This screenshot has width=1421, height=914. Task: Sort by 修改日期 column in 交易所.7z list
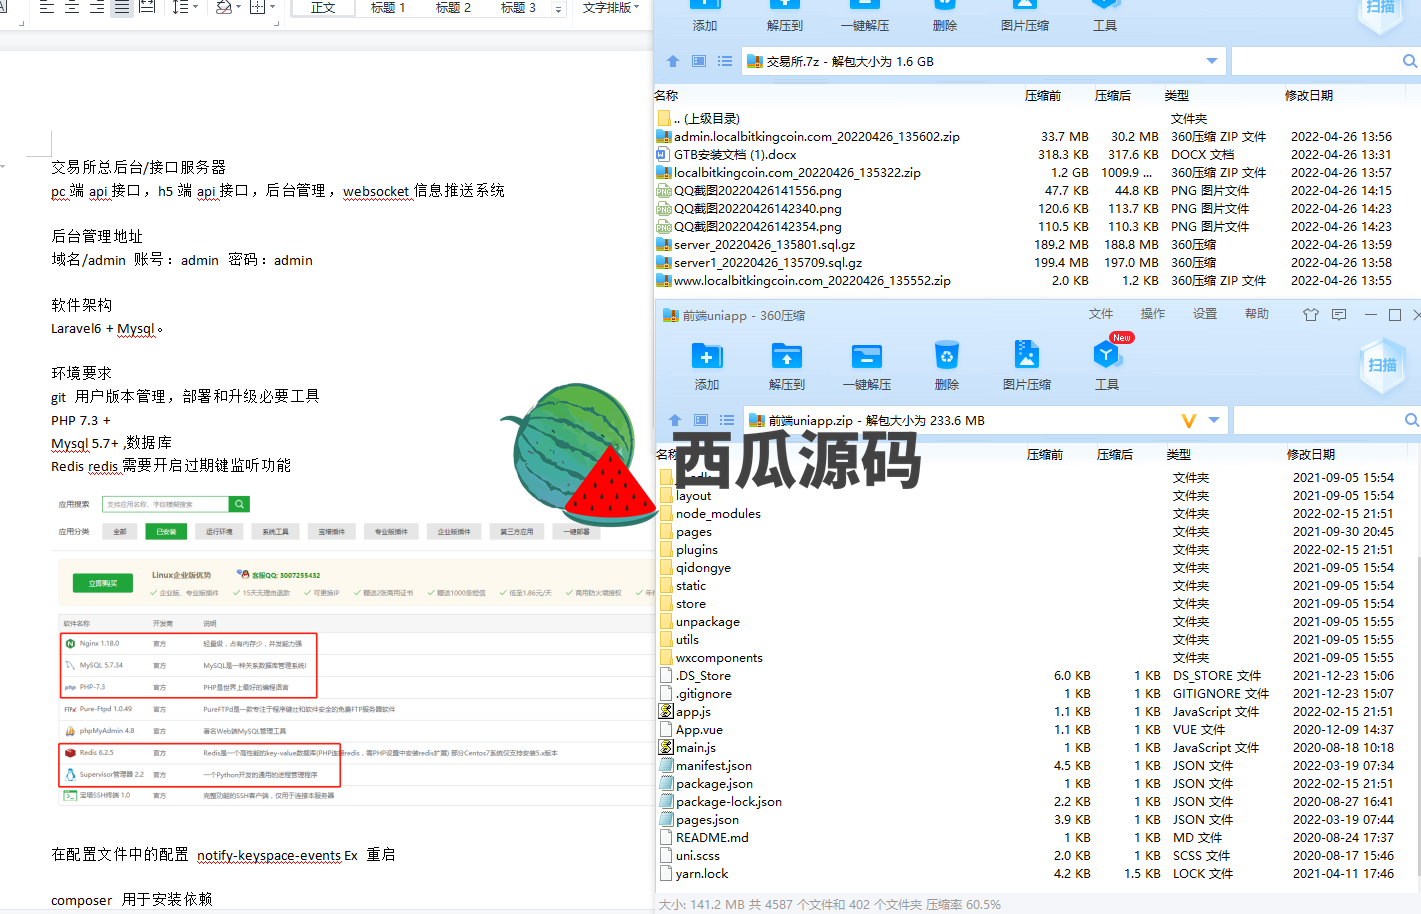1309,96
